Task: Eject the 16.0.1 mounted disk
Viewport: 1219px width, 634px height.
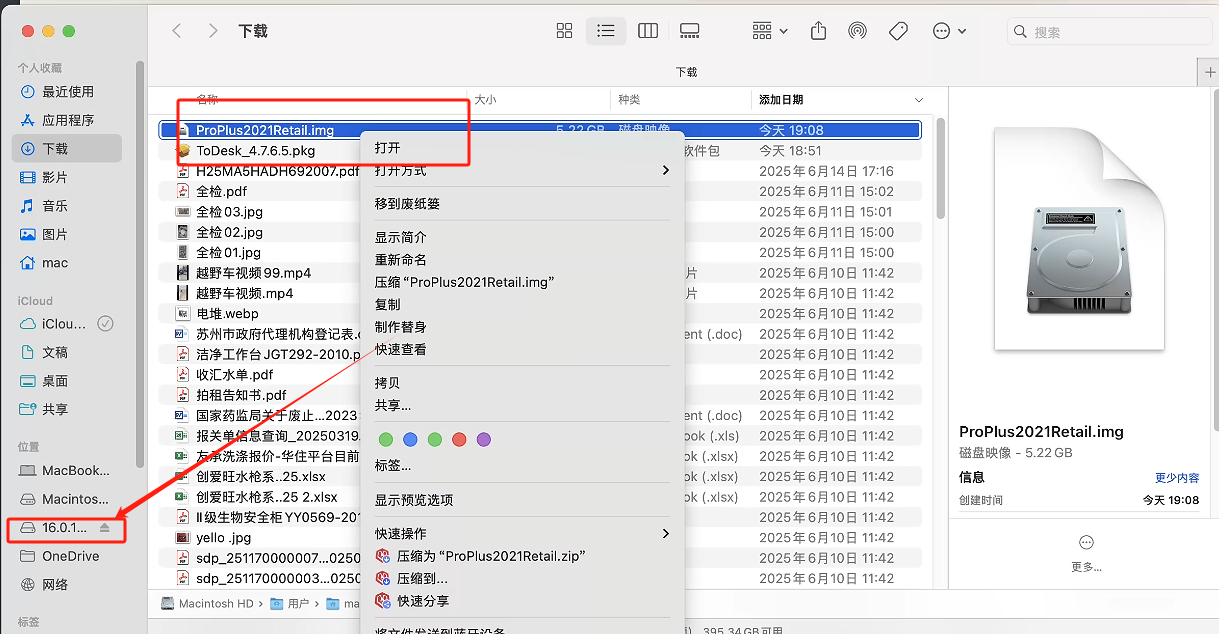Action: (105, 527)
